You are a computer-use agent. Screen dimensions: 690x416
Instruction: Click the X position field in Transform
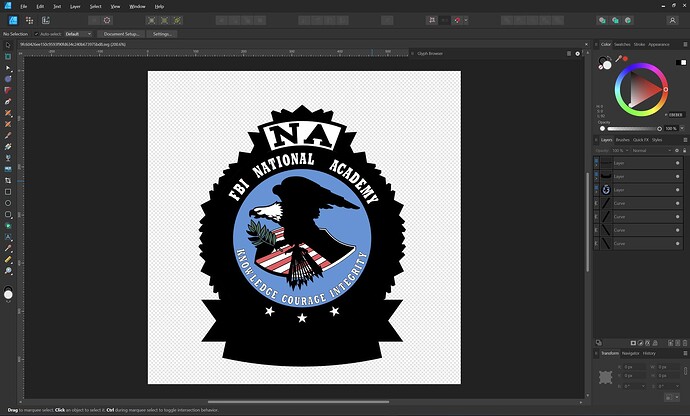coord(632,367)
